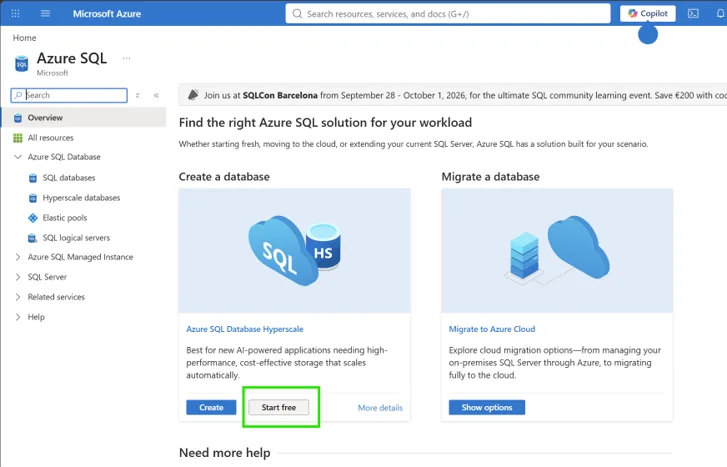Expand the Help section
The width and height of the screenshot is (727, 467).
[18, 317]
